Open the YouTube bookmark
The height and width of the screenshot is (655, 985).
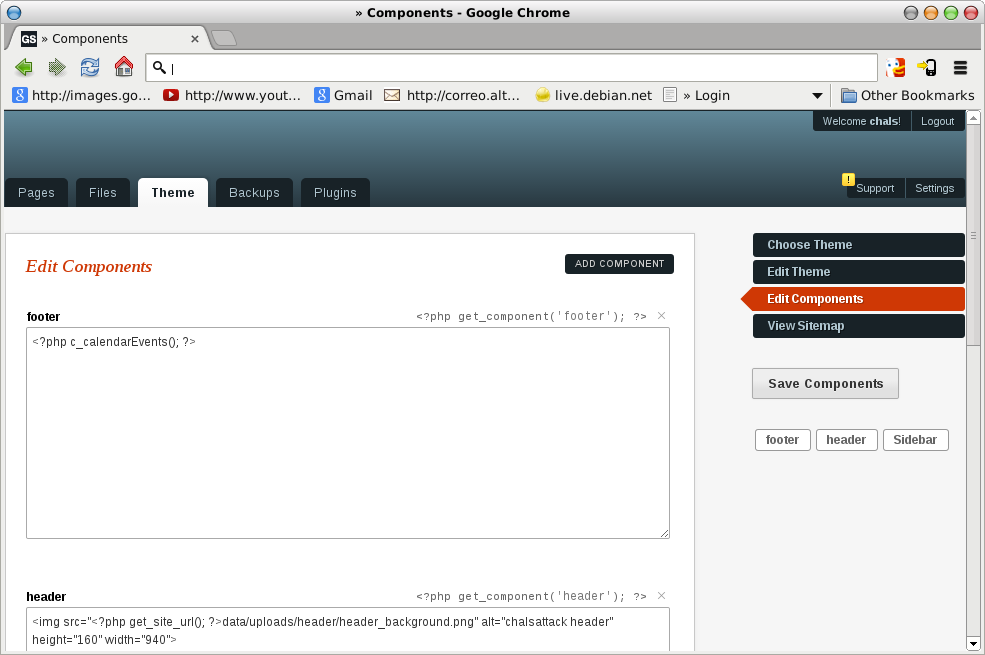pos(232,95)
